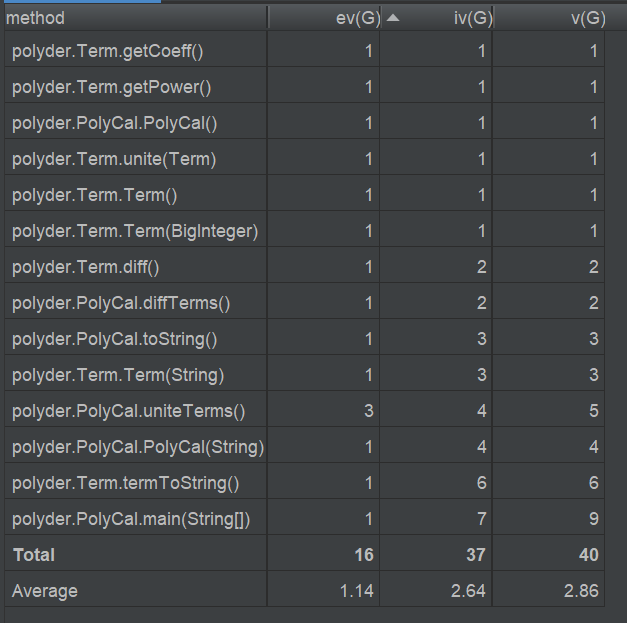Select the polyder.Term.unite(Term) row
The image size is (627, 623).
click(x=304, y=159)
